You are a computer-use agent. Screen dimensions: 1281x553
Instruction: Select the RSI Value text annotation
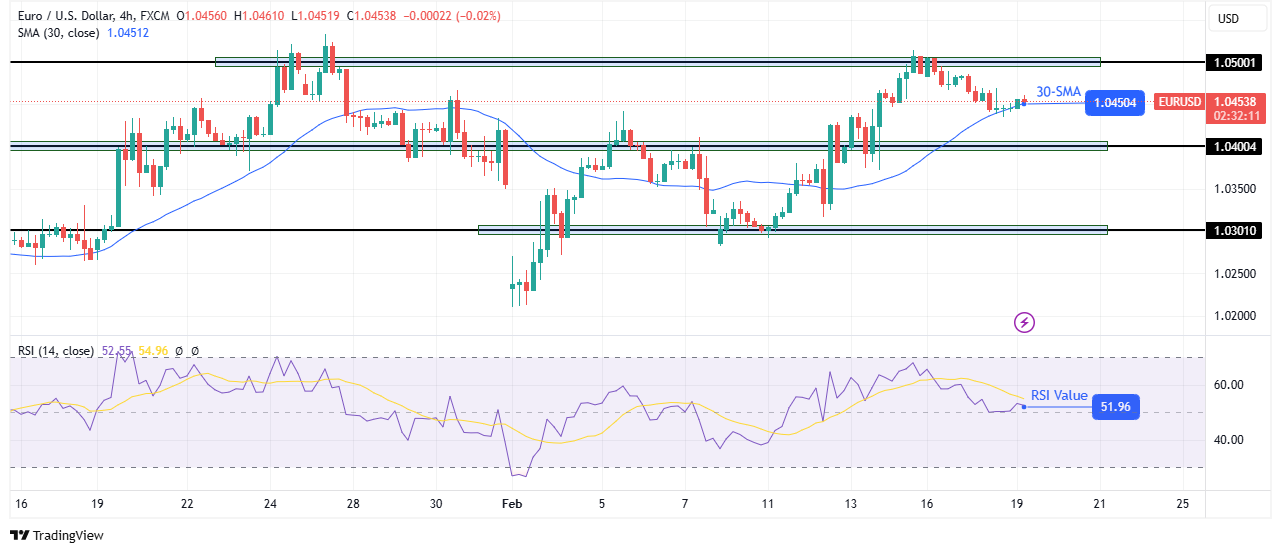1058,395
